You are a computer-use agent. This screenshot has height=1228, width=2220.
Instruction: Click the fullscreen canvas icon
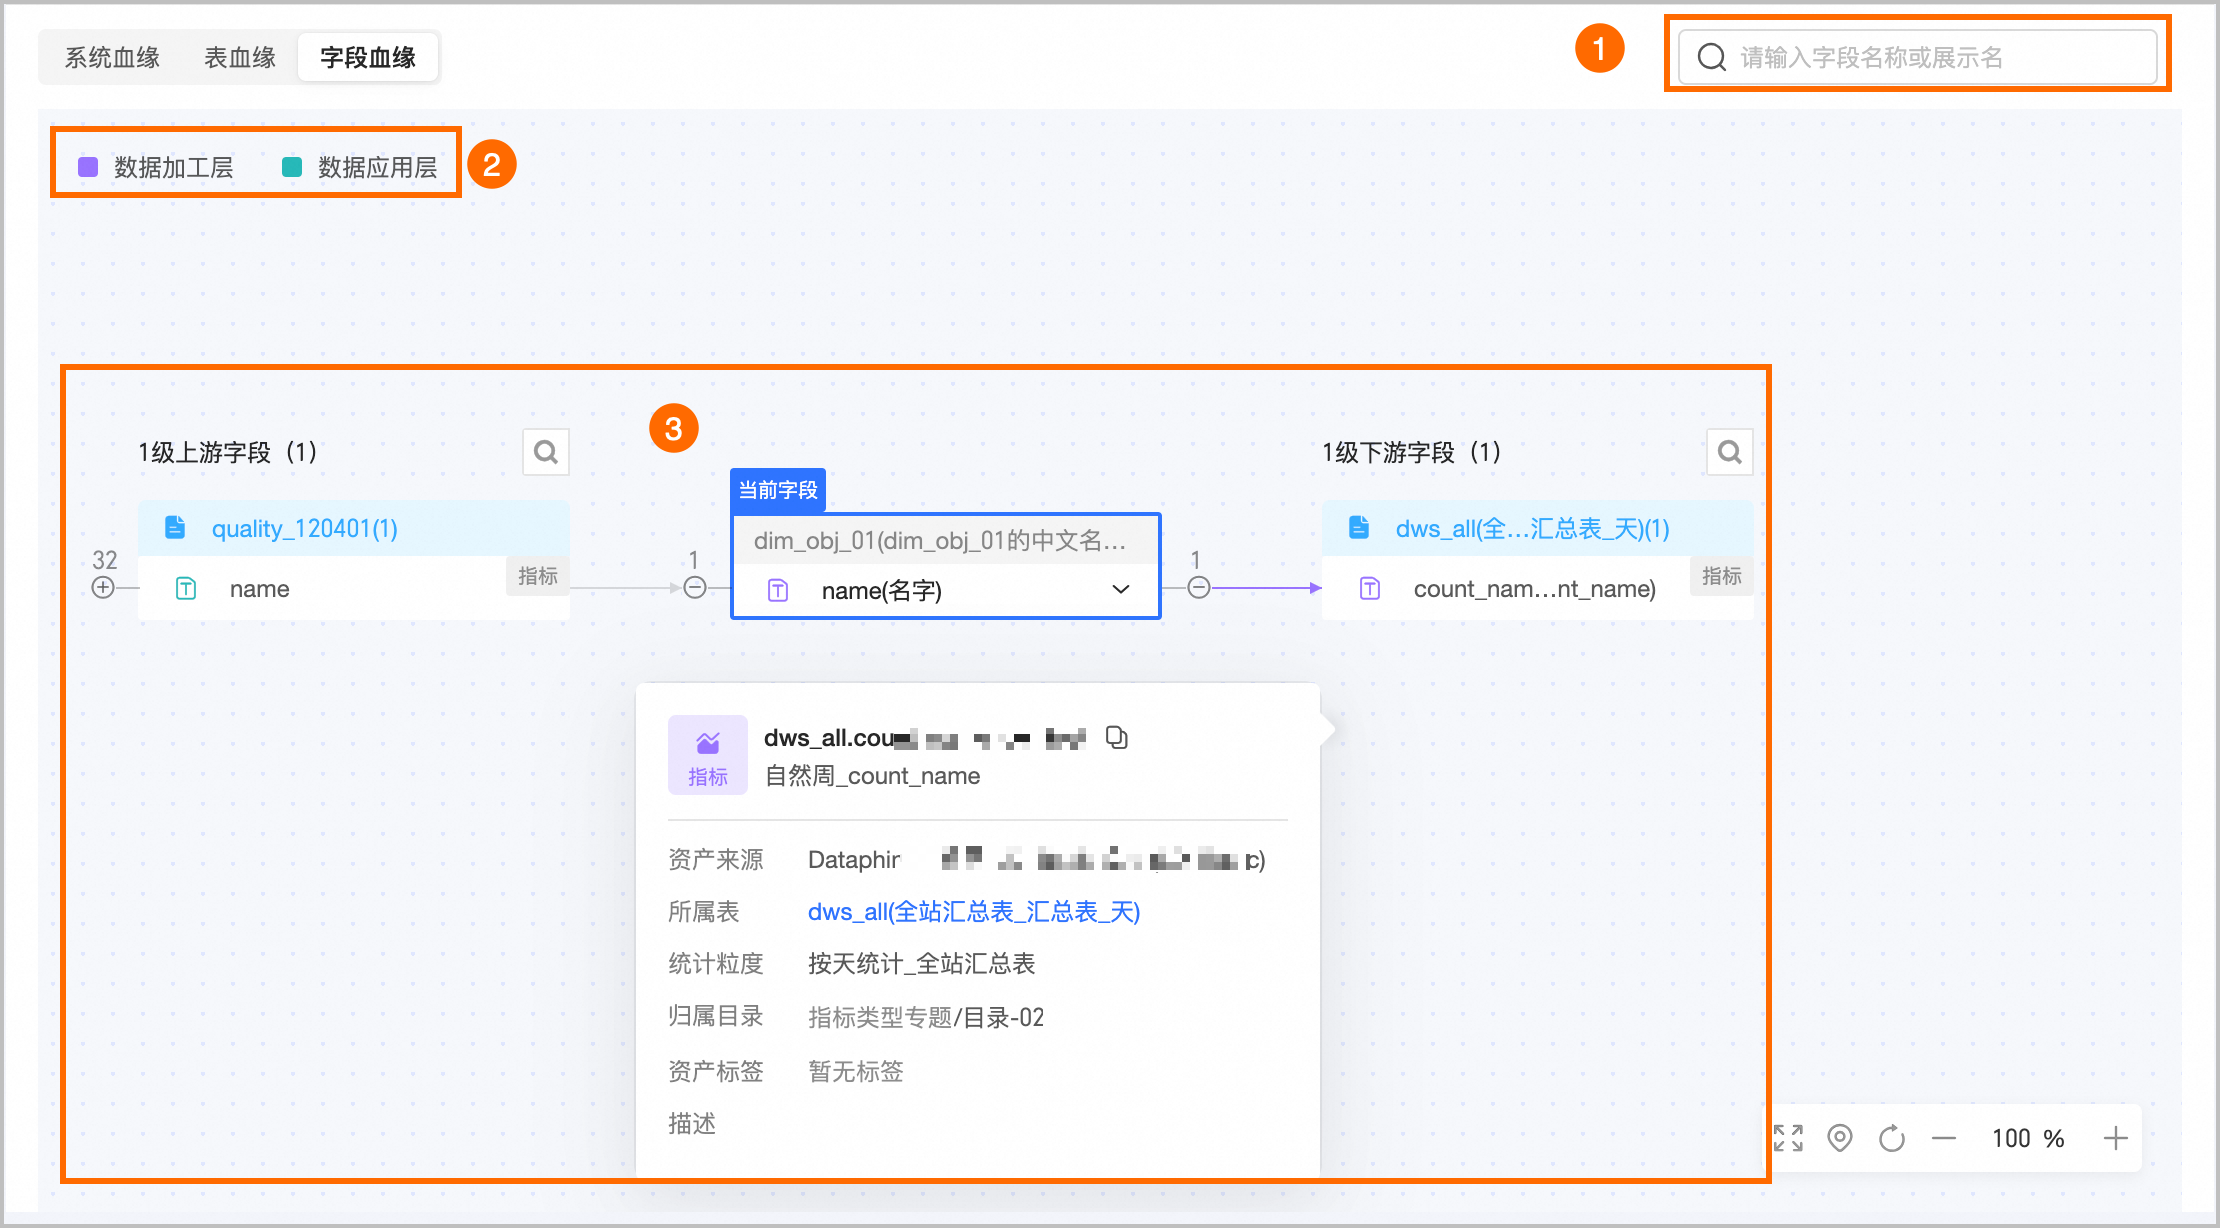[x=1788, y=1138]
